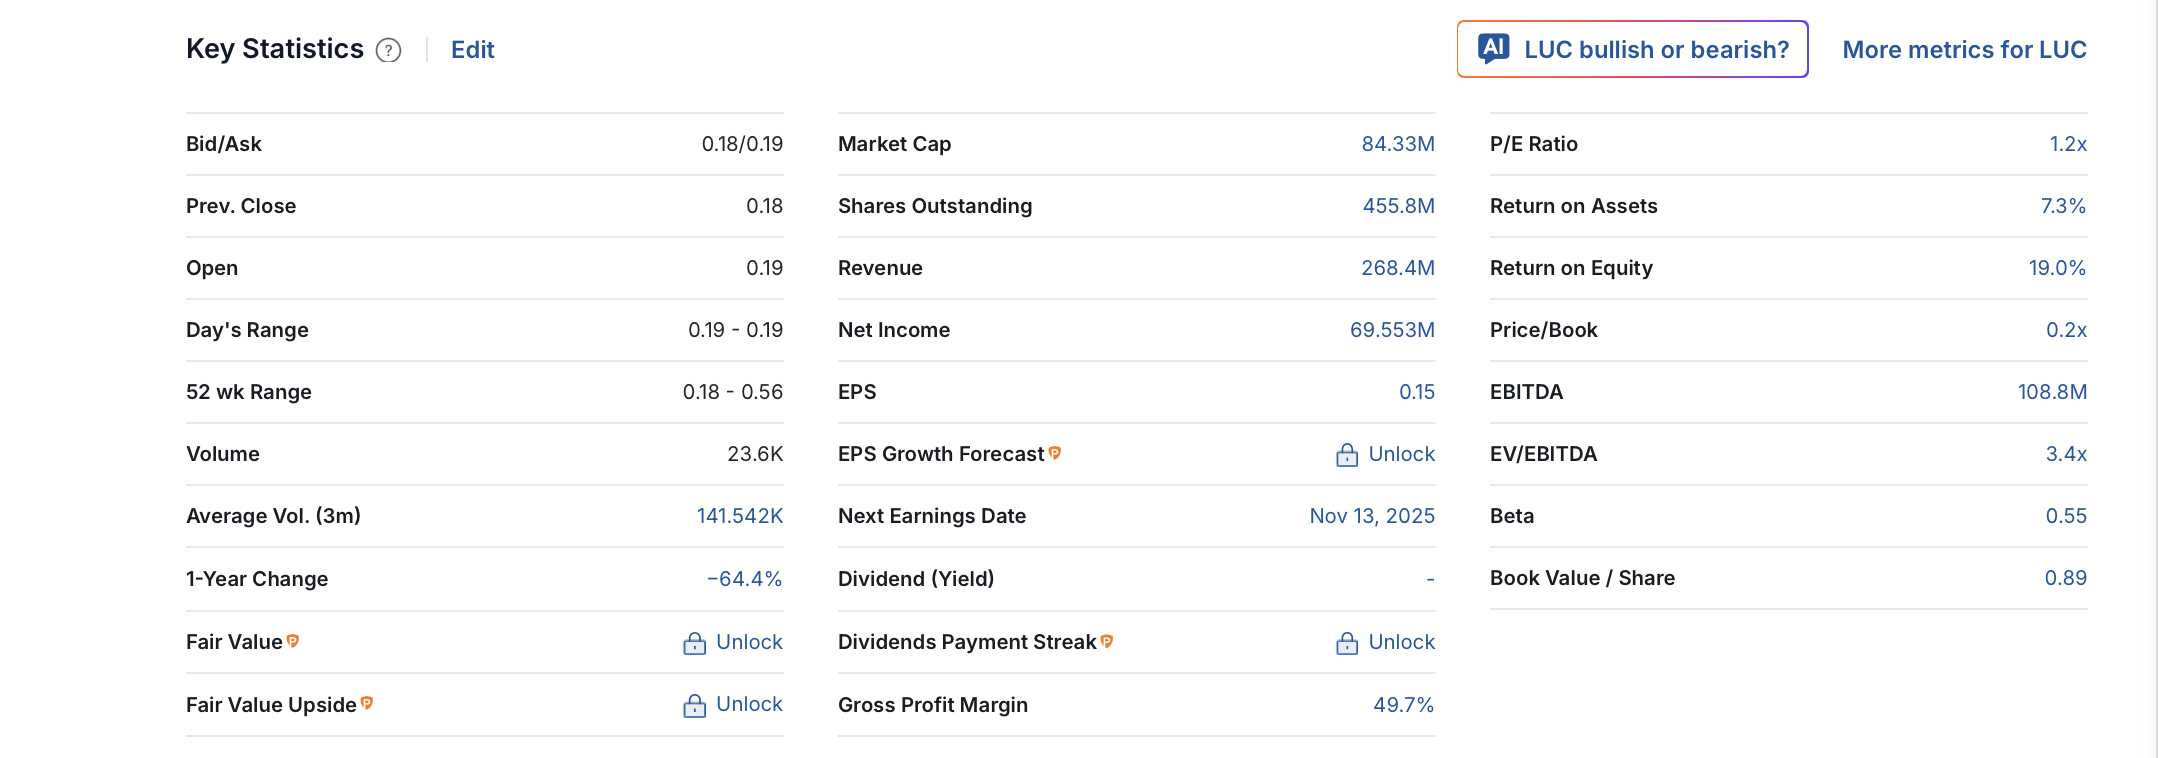Click the orange pro badge beside EPS Growth Forecast
The width and height of the screenshot is (2158, 758).
(x=1055, y=453)
